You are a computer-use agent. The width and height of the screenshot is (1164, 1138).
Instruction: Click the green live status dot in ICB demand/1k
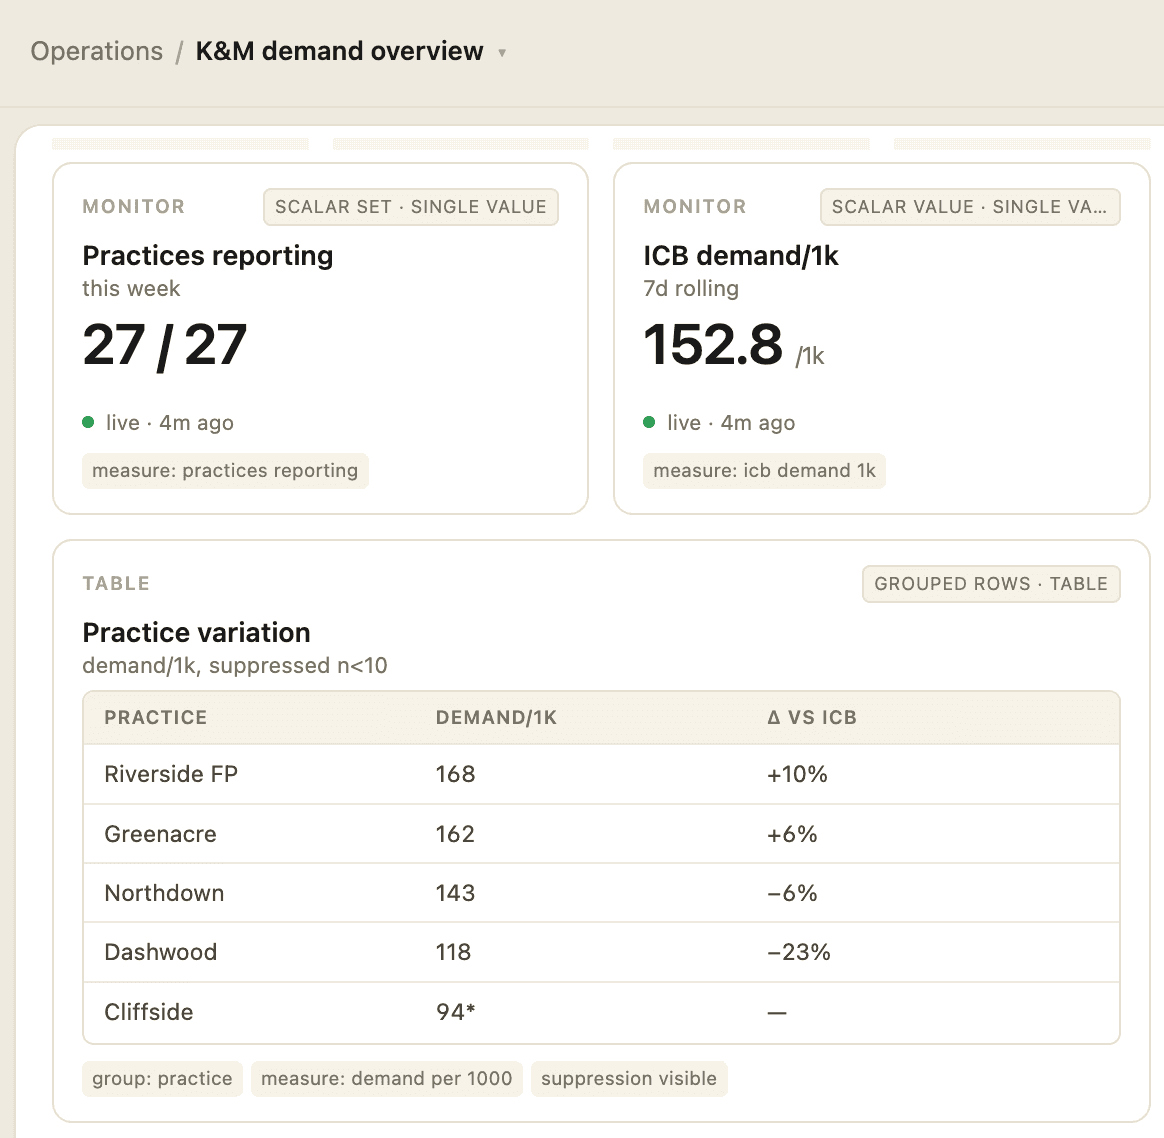pyautogui.click(x=650, y=422)
